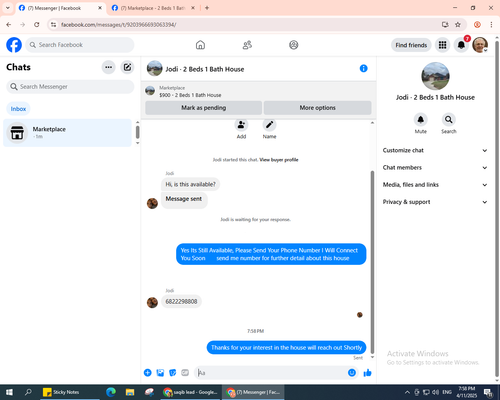Open Windows Start menu
Viewport: 500px width, 400px height.
point(9,392)
